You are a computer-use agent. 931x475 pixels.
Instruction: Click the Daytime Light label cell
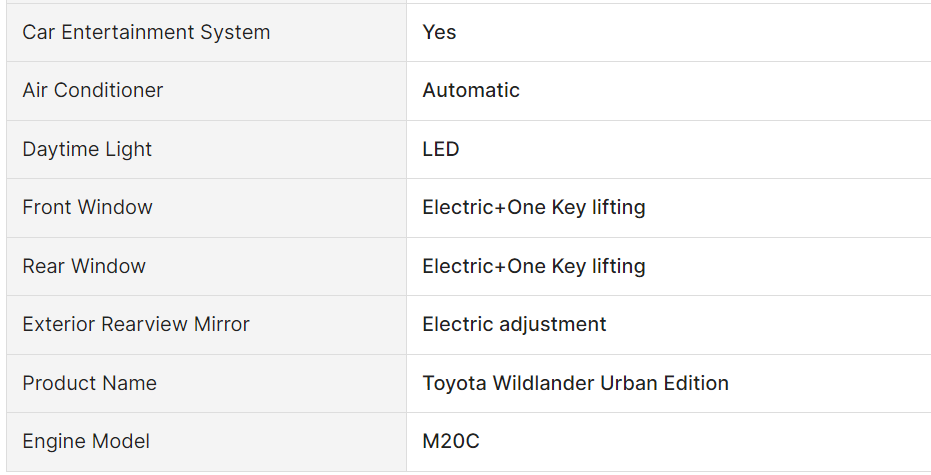click(x=87, y=149)
